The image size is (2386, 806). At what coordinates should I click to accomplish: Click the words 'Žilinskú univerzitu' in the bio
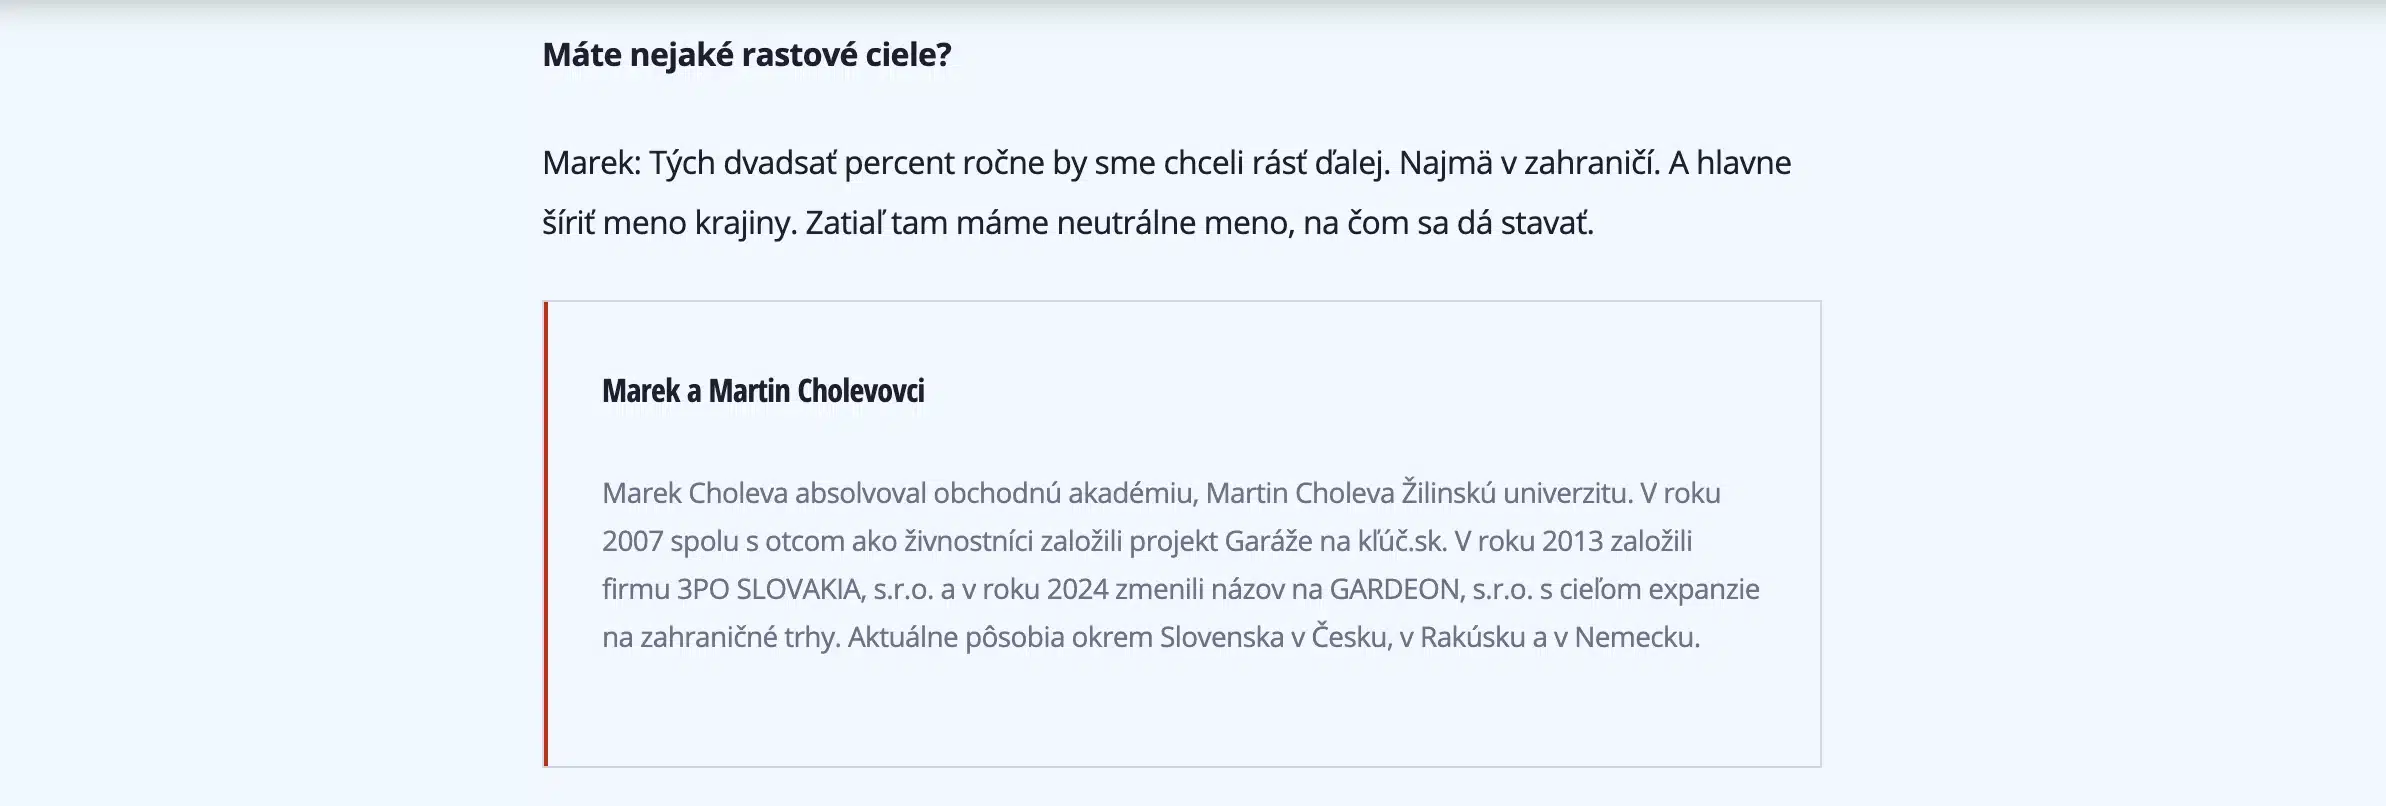[x=1516, y=493]
